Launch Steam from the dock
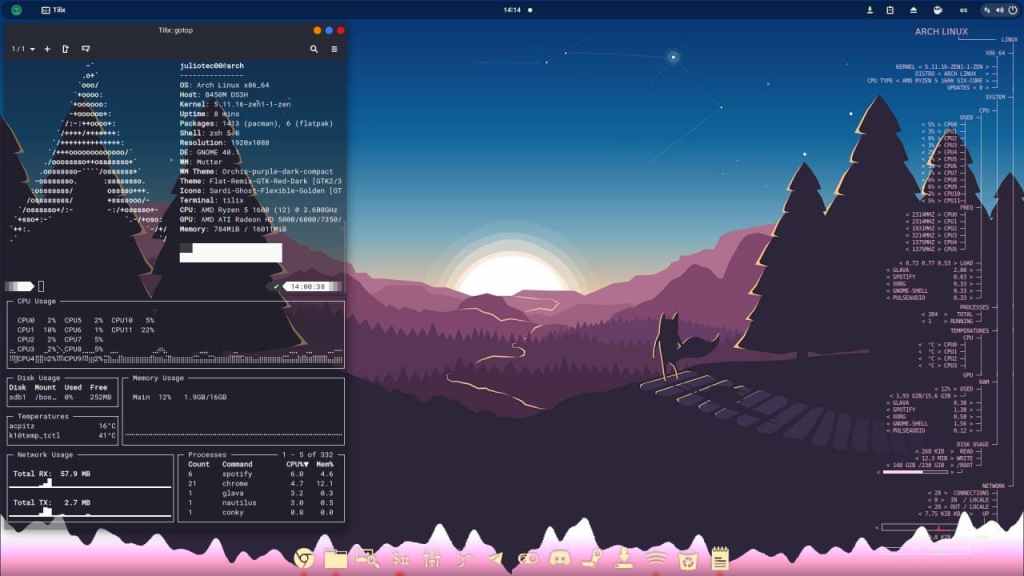The image size is (1024, 576). [592, 558]
